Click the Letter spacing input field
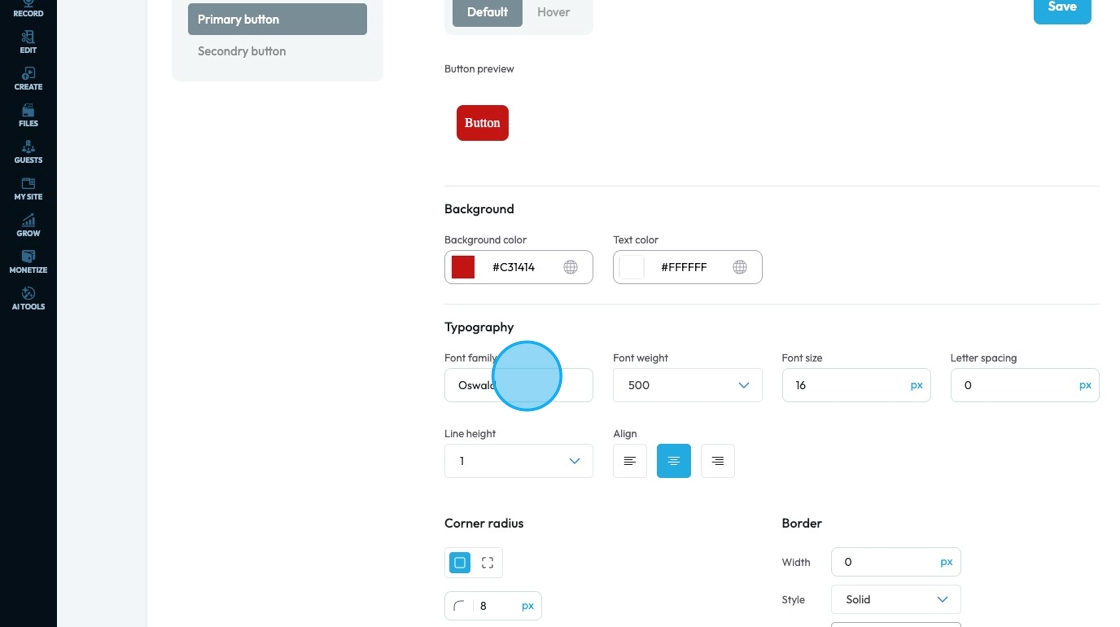 coord(1024,385)
